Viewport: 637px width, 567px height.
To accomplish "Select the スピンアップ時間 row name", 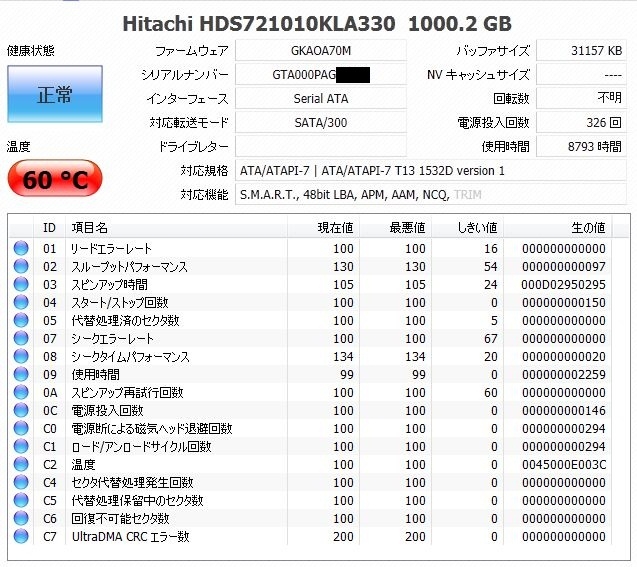I will coord(109,285).
